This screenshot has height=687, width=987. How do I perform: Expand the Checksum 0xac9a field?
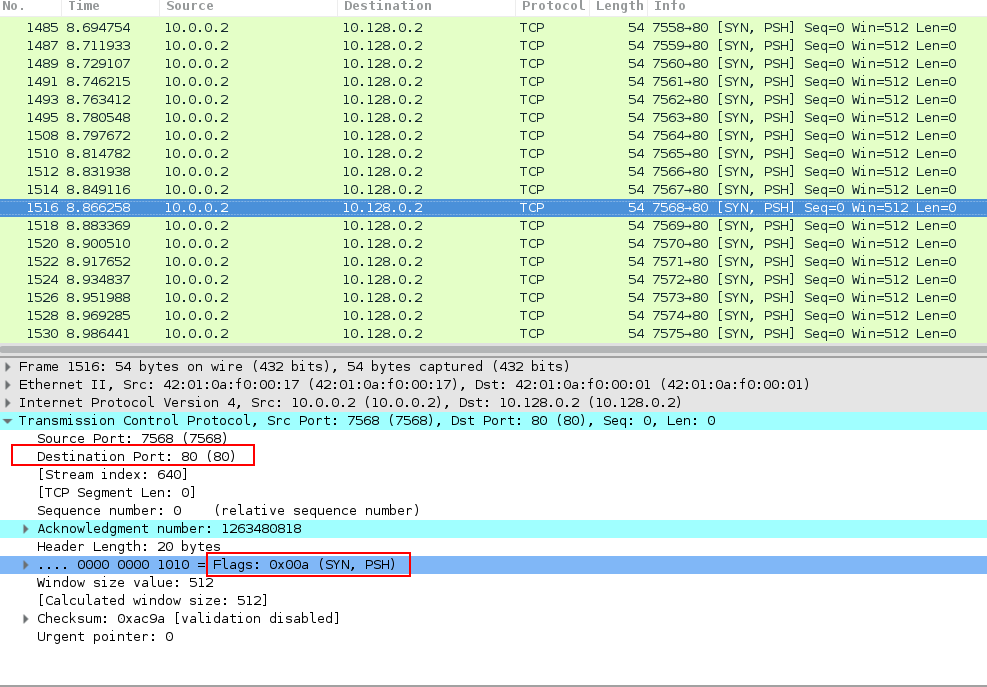pyautogui.click(x=26, y=619)
